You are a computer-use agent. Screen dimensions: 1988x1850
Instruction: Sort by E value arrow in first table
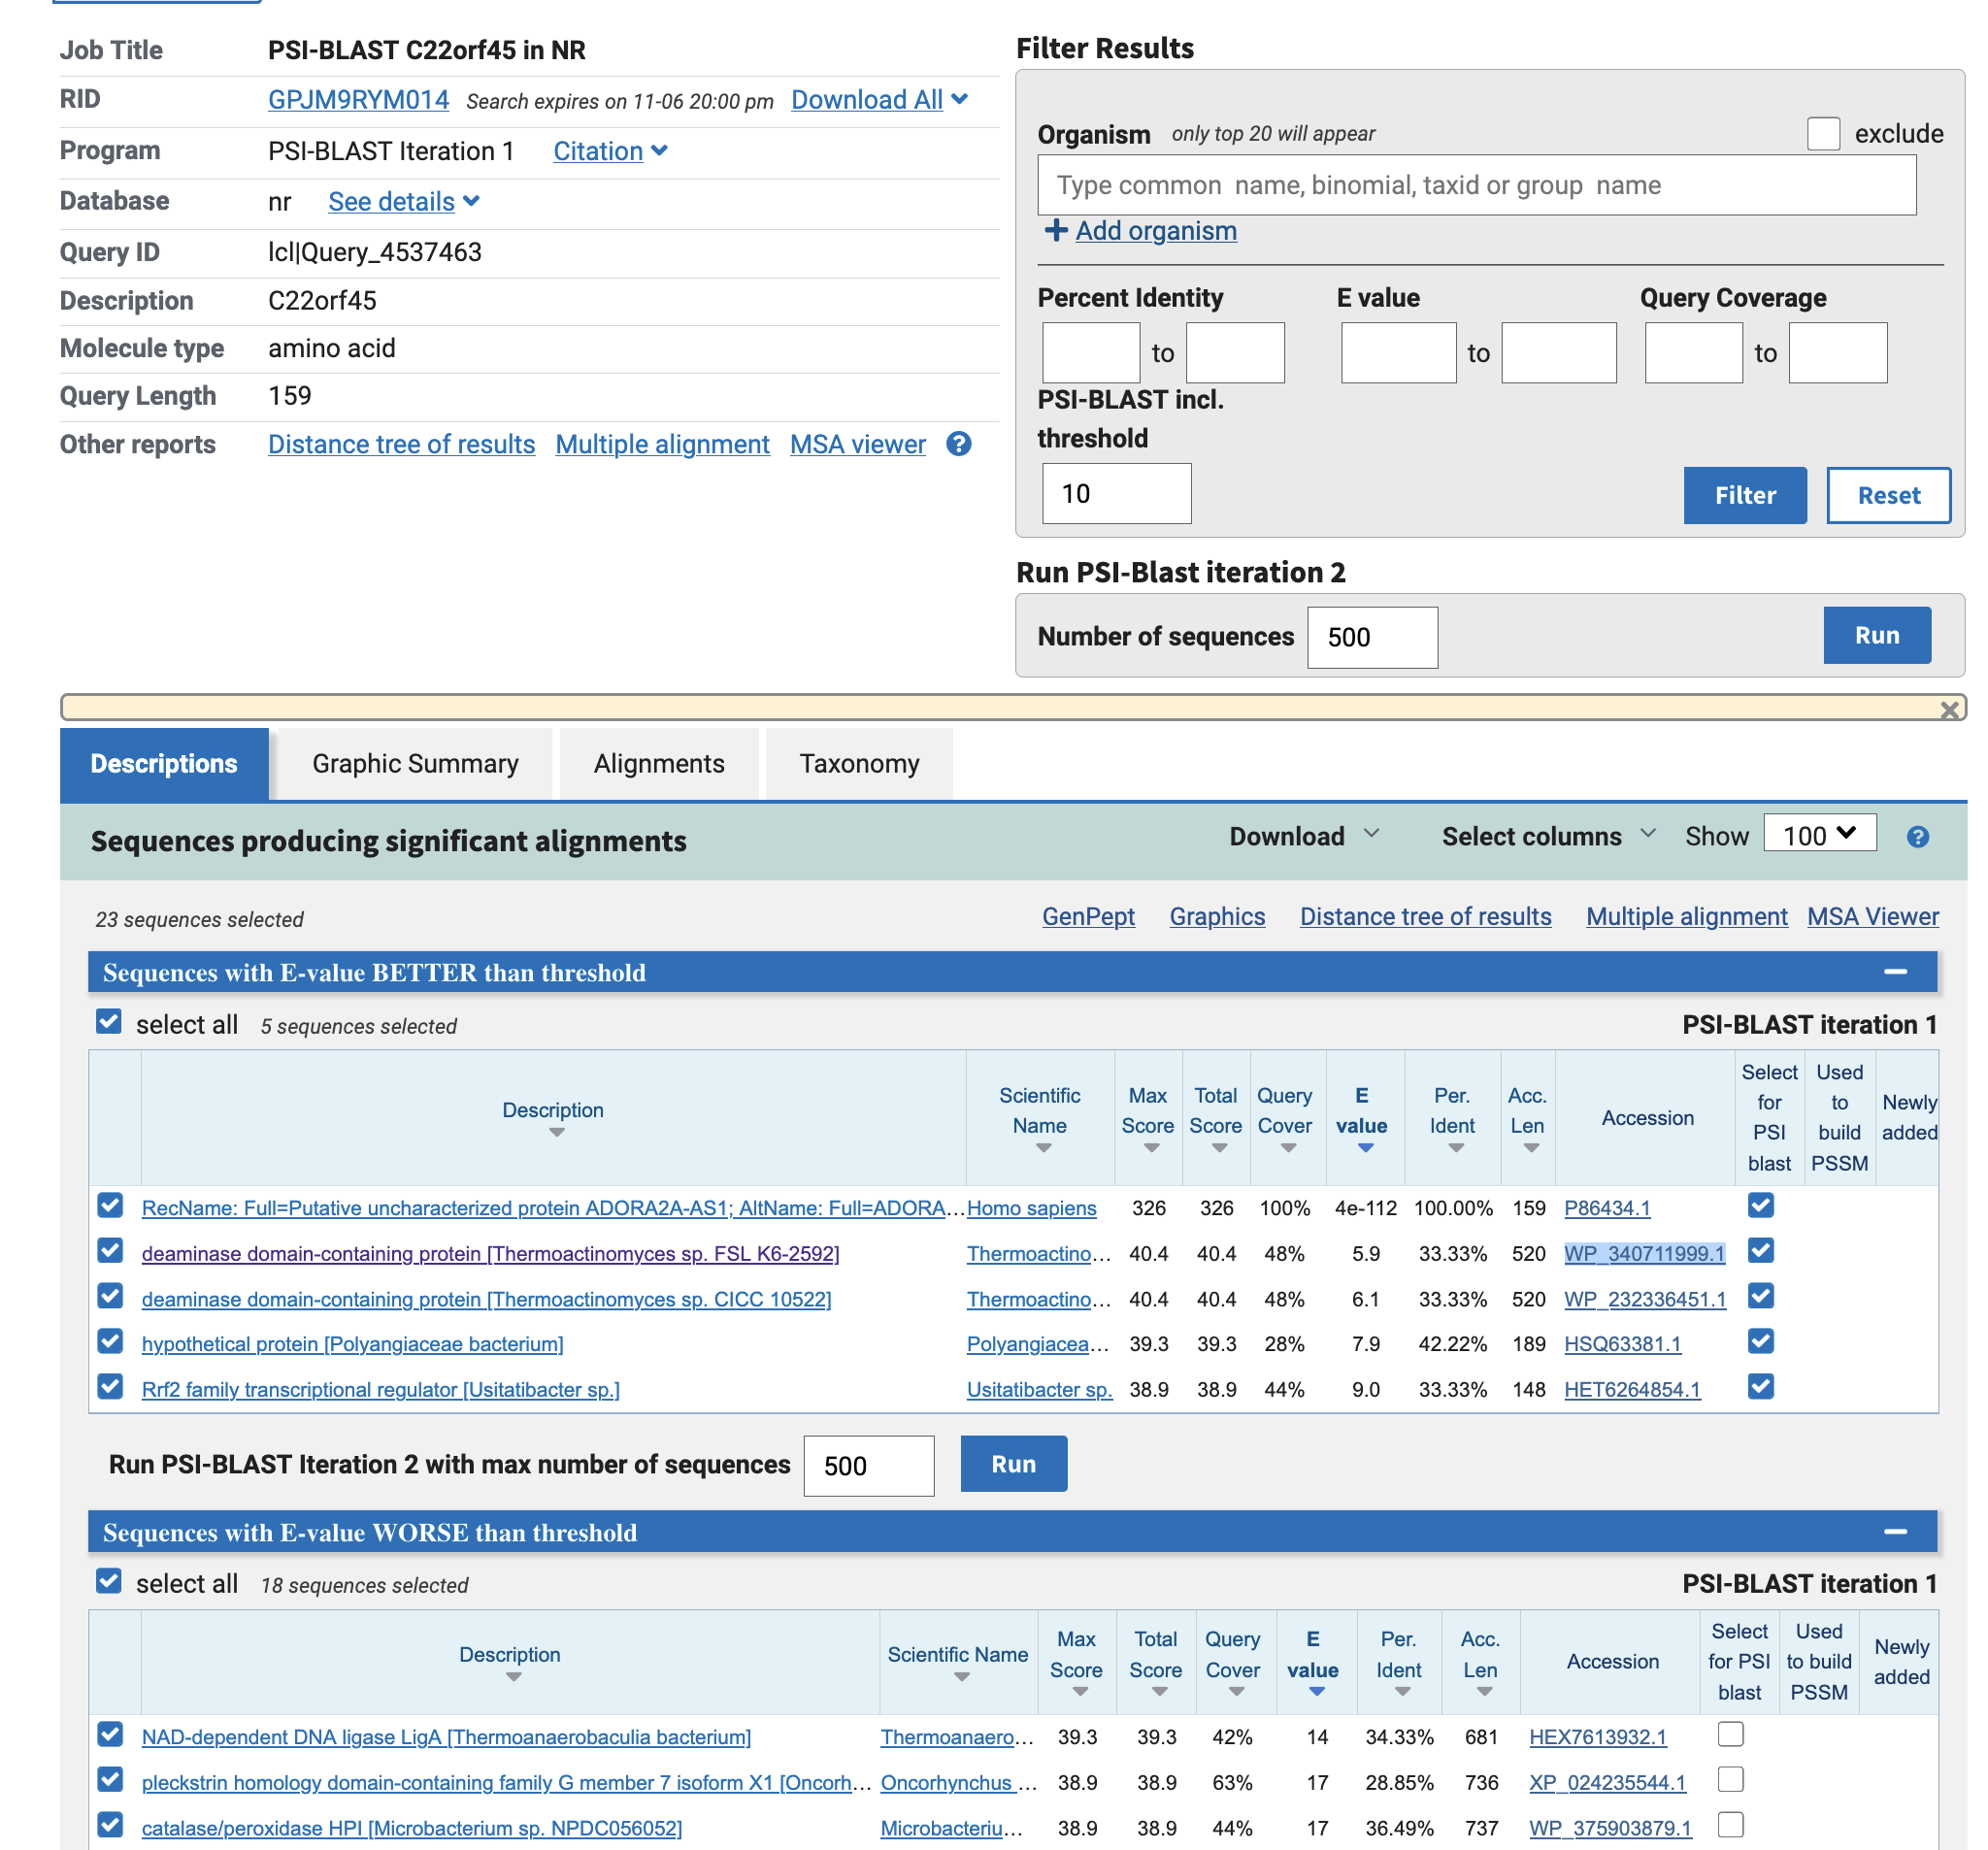click(x=1364, y=1148)
